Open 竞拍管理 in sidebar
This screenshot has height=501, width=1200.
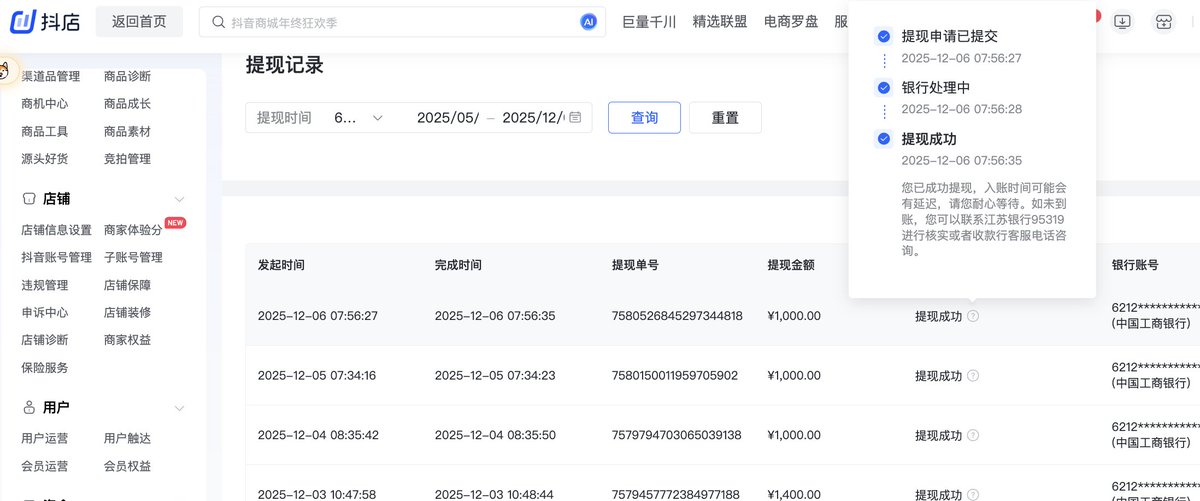tap(127, 158)
